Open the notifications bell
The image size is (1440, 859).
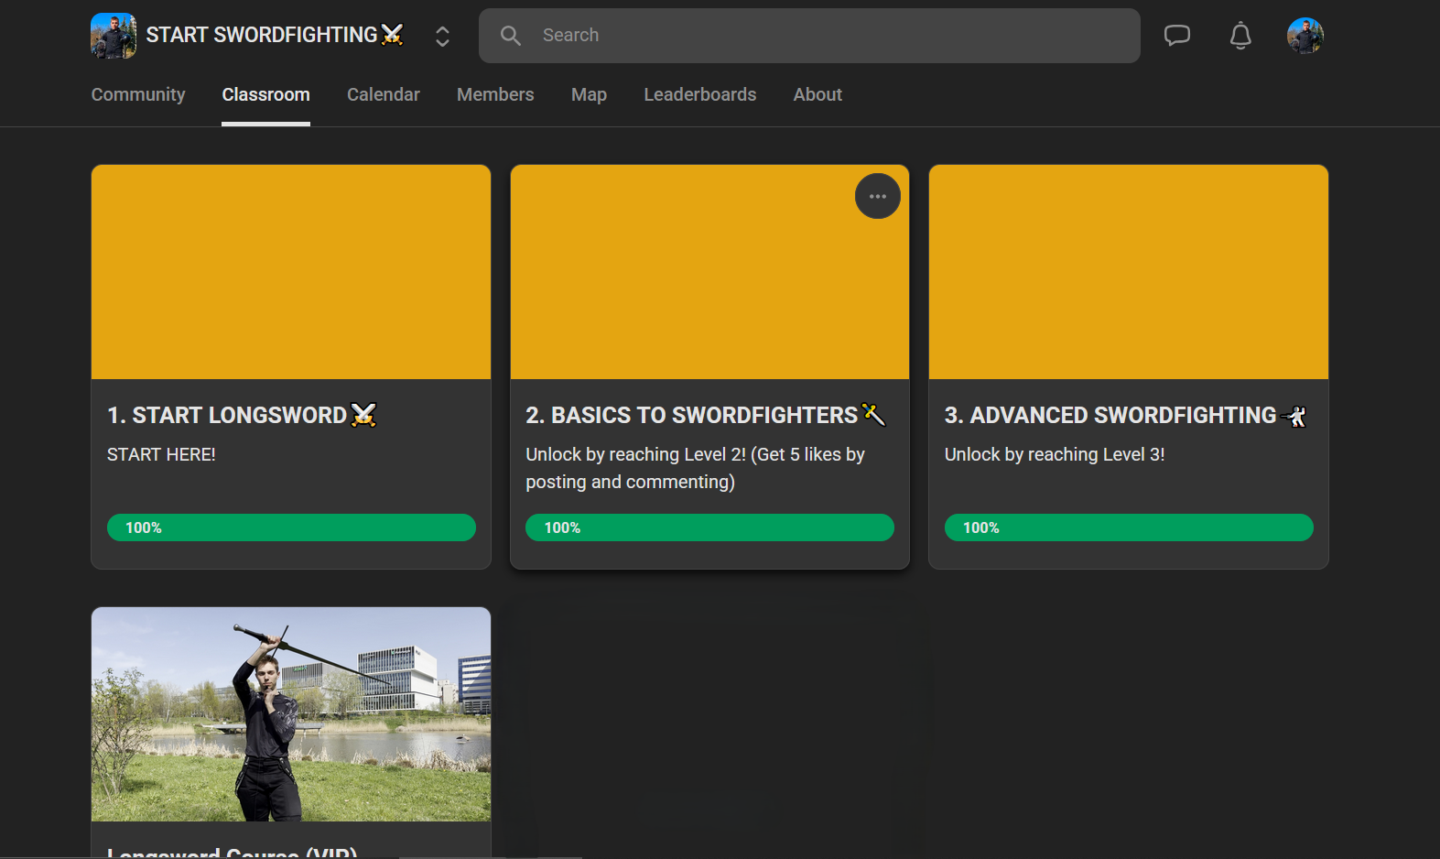point(1240,36)
